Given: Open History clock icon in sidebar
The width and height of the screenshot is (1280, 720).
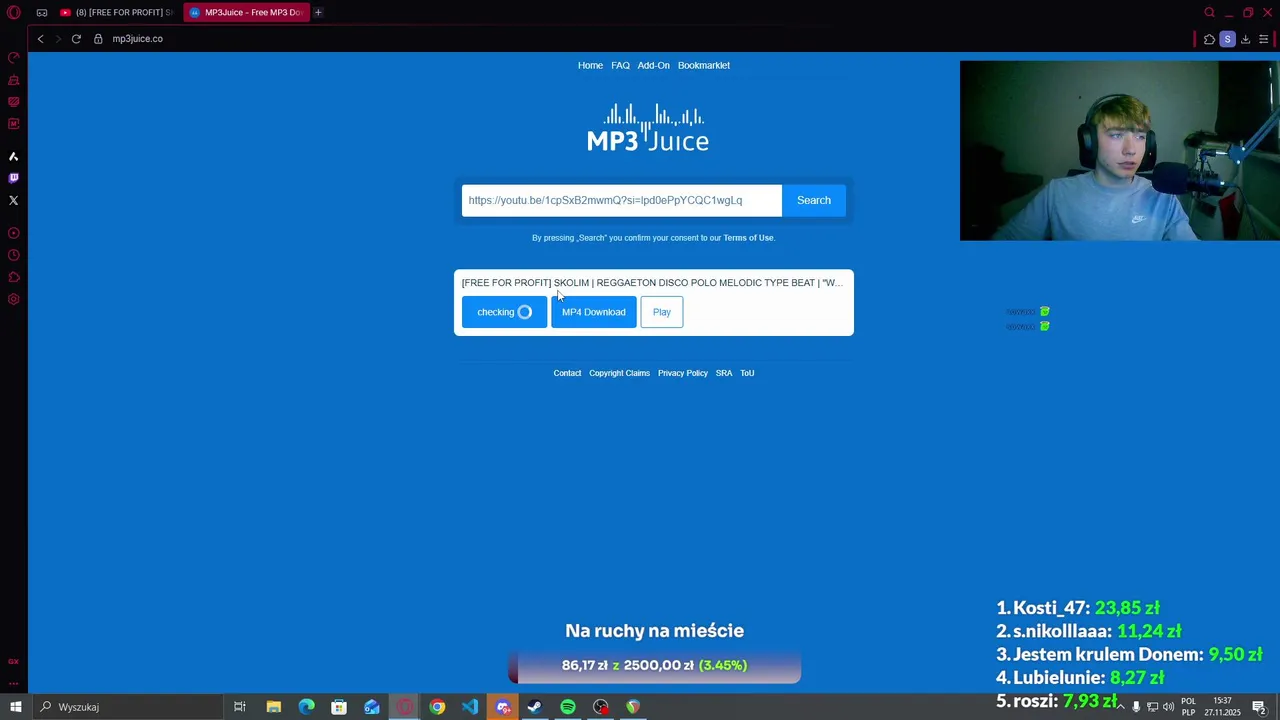Looking at the screenshot, I should [x=14, y=255].
